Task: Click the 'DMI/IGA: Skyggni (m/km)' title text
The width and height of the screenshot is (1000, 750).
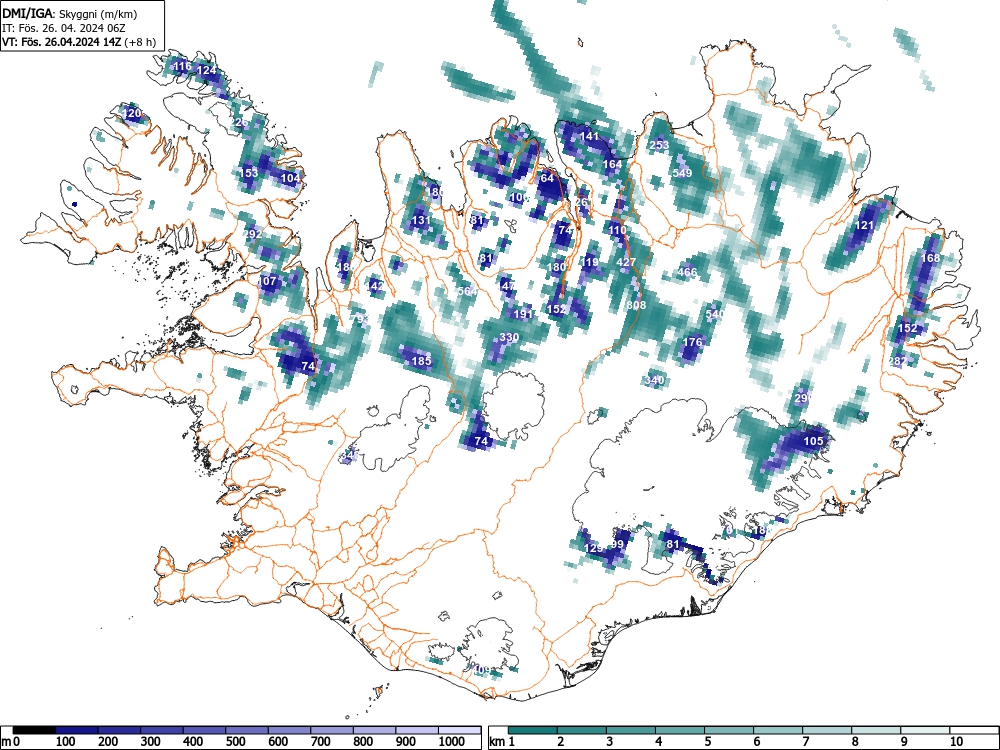Action: point(69,13)
